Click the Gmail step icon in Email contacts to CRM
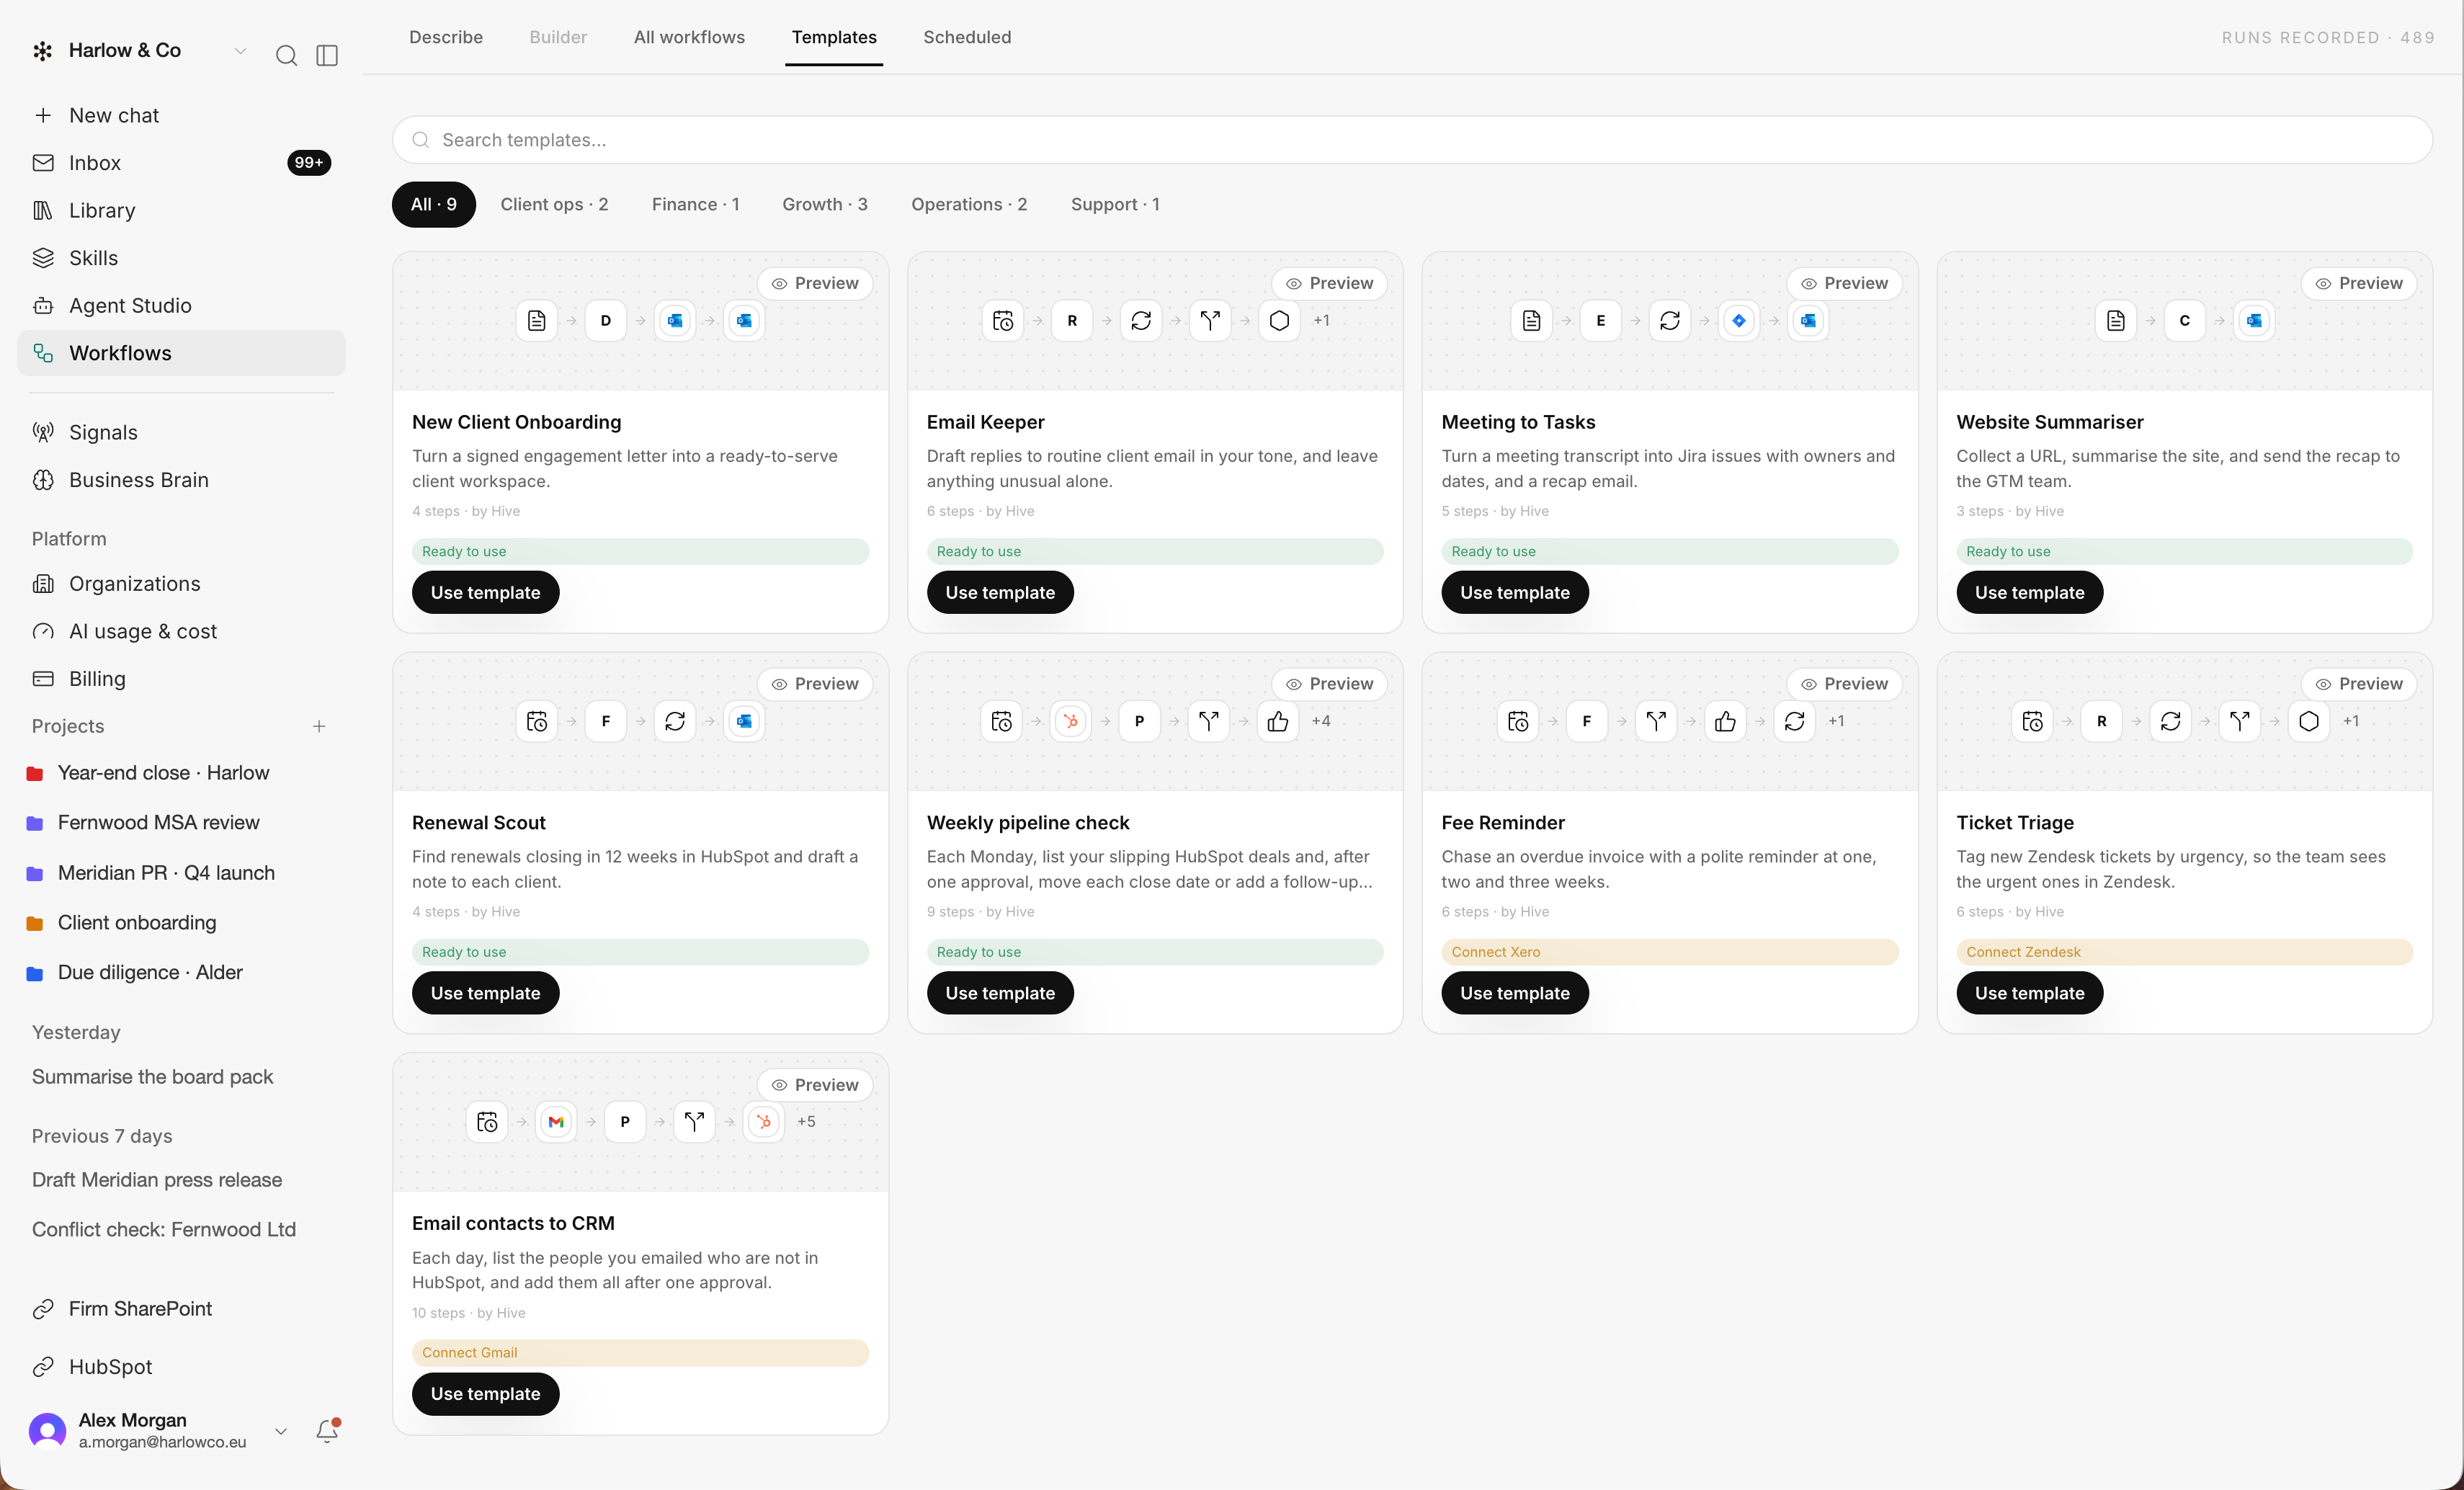Viewport: 2464px width, 1490px height. pos(556,1122)
